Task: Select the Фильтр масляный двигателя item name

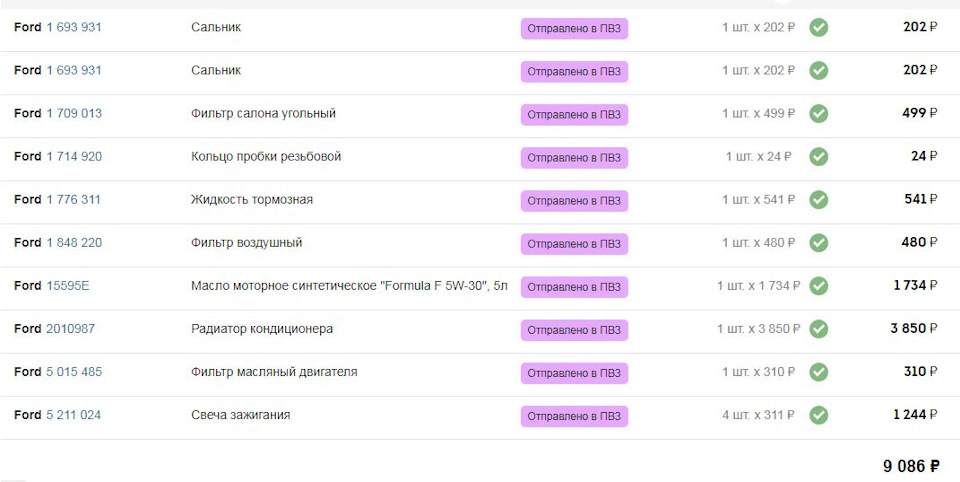Action: [x=274, y=372]
